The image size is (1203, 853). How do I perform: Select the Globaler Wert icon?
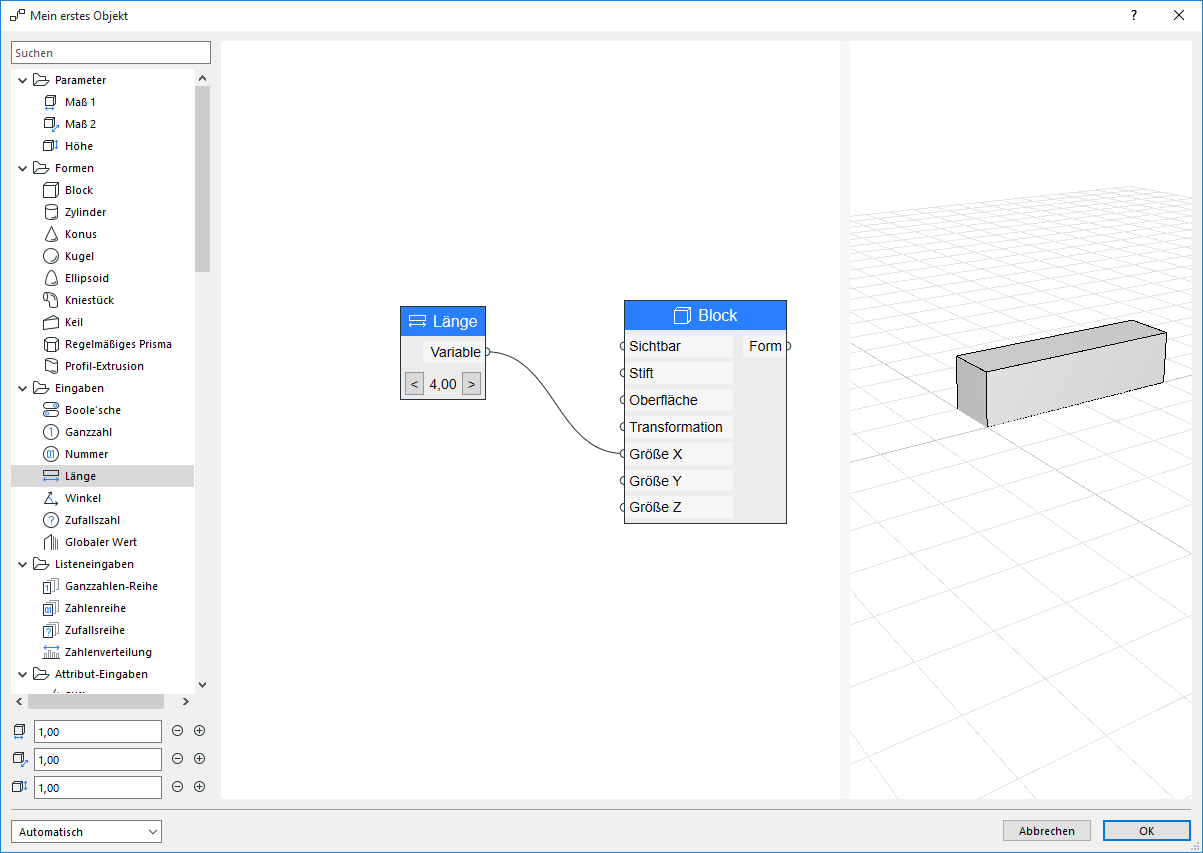(52, 542)
